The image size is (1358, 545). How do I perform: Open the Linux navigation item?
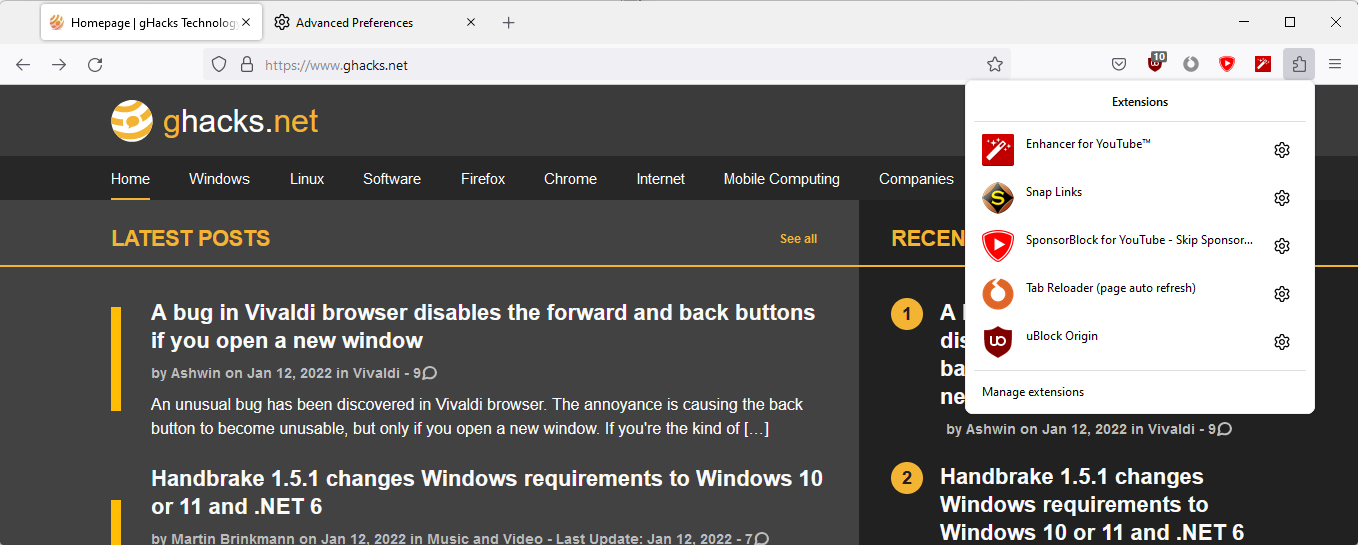pos(307,179)
